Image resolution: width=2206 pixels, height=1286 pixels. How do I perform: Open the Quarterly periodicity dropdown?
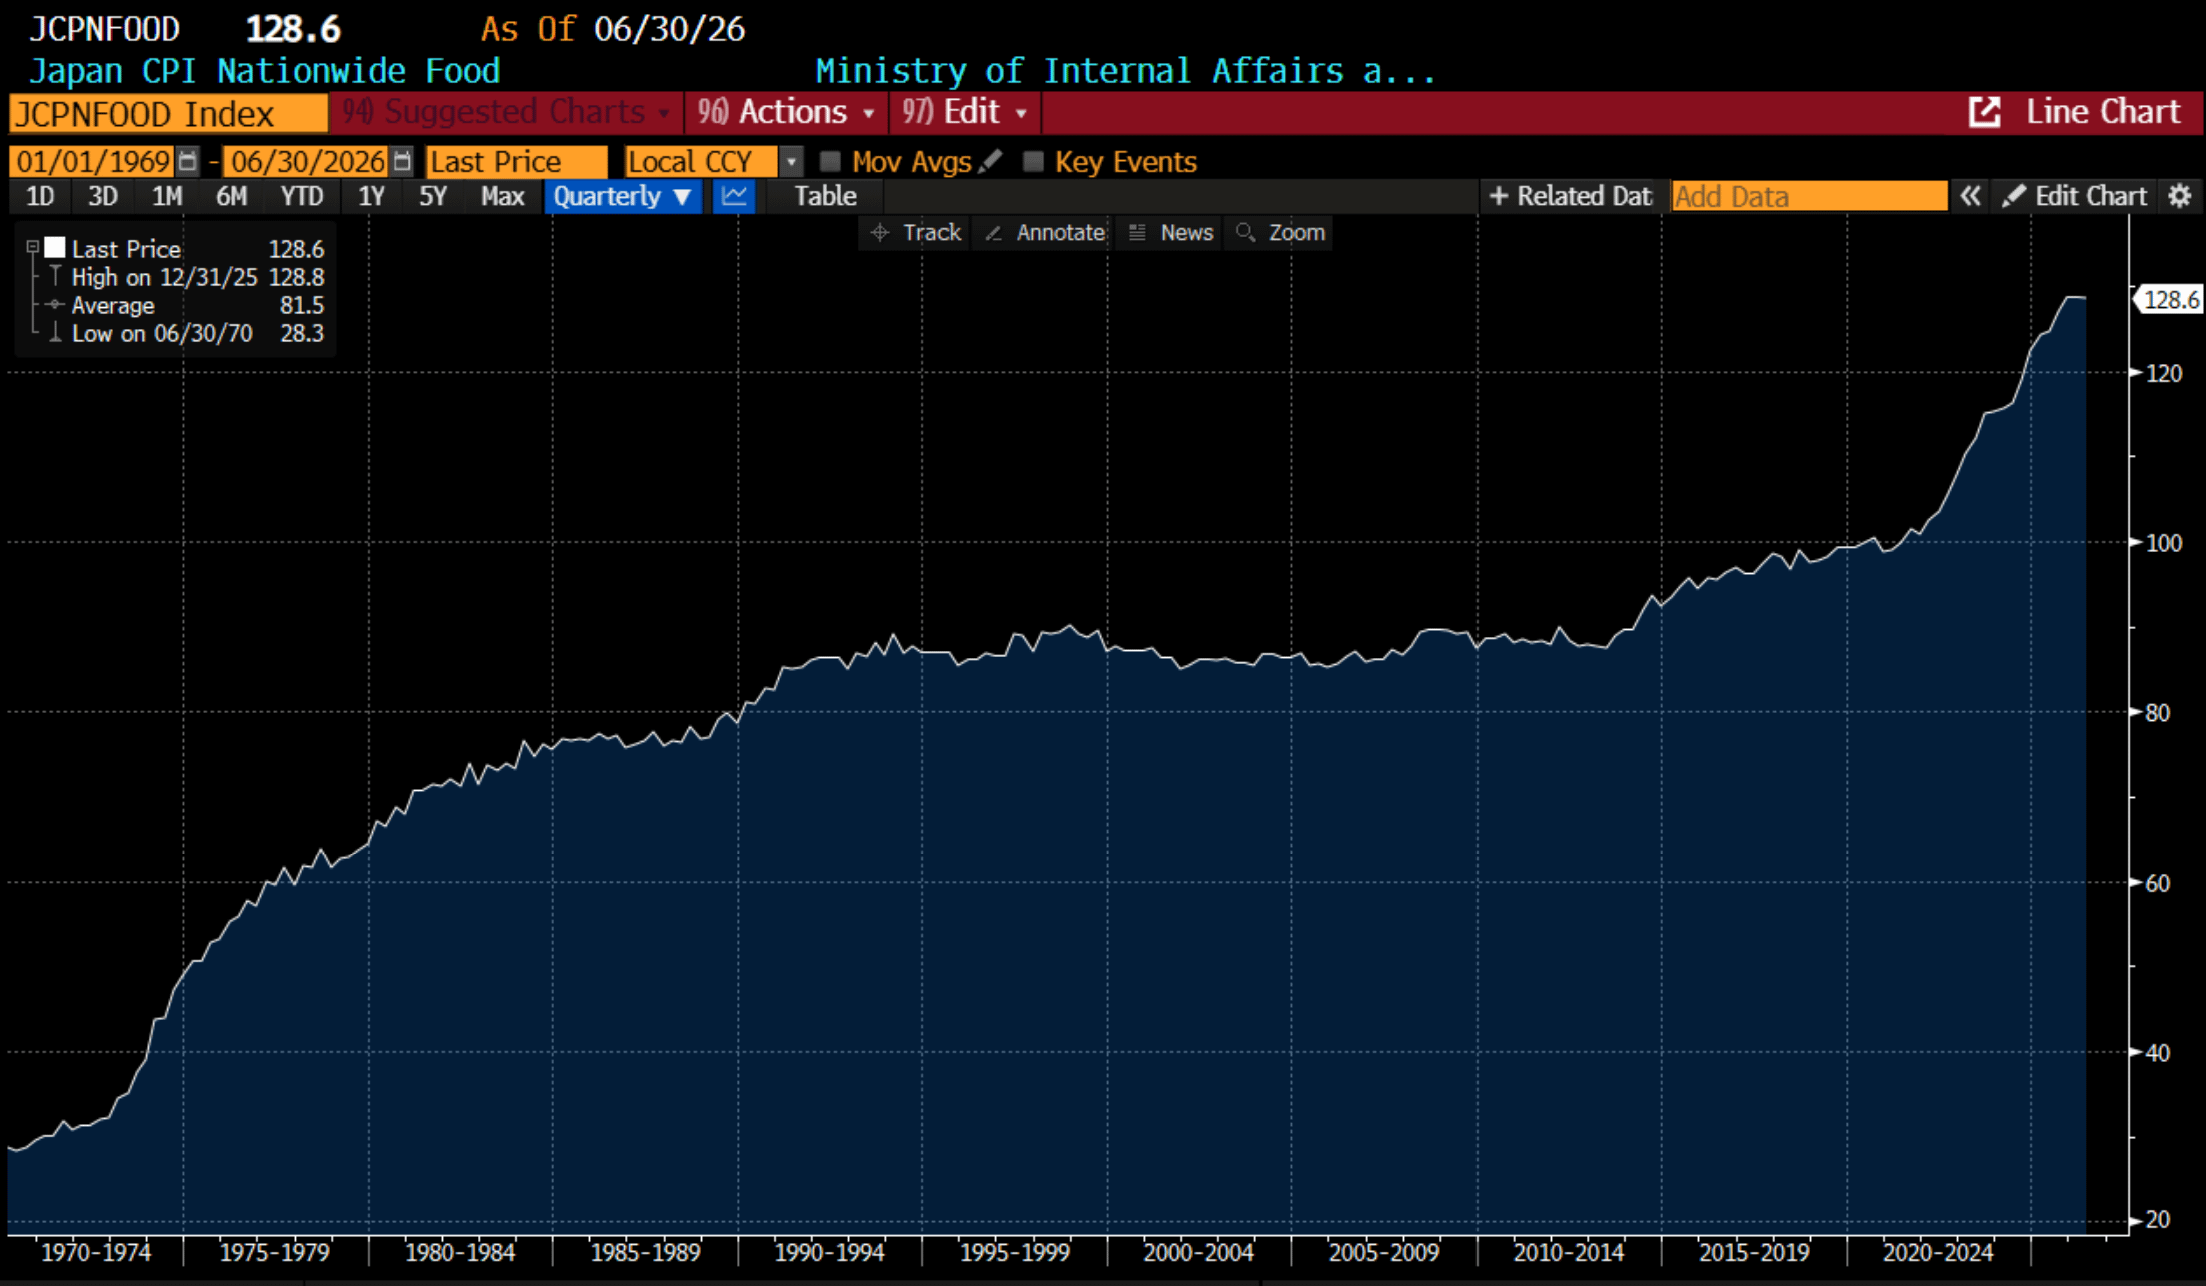coord(622,196)
